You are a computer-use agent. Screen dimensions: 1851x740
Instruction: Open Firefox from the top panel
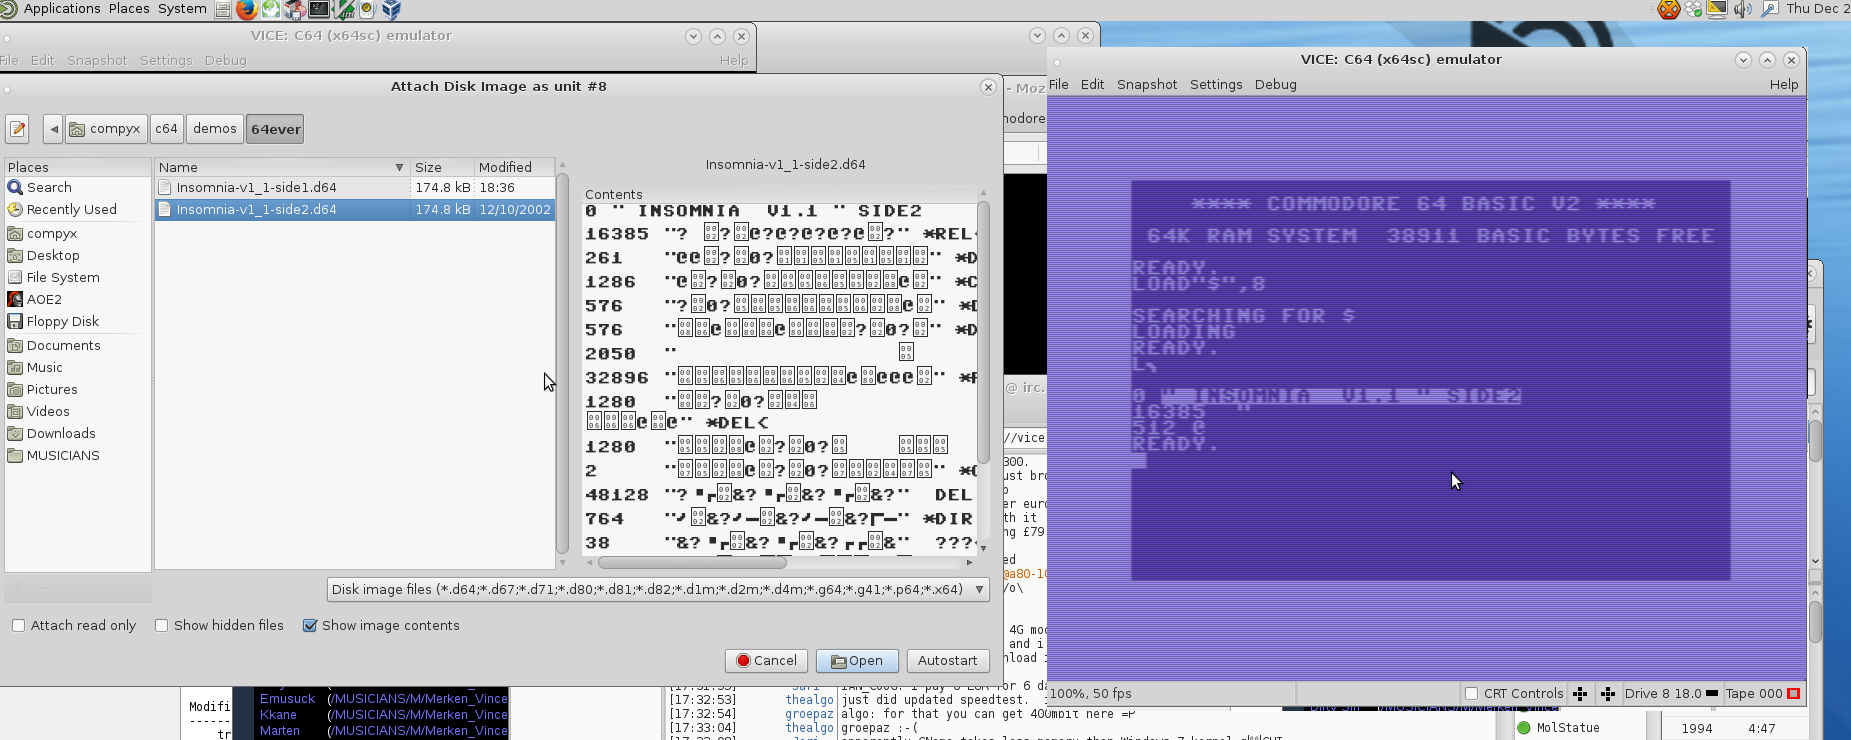[x=246, y=10]
